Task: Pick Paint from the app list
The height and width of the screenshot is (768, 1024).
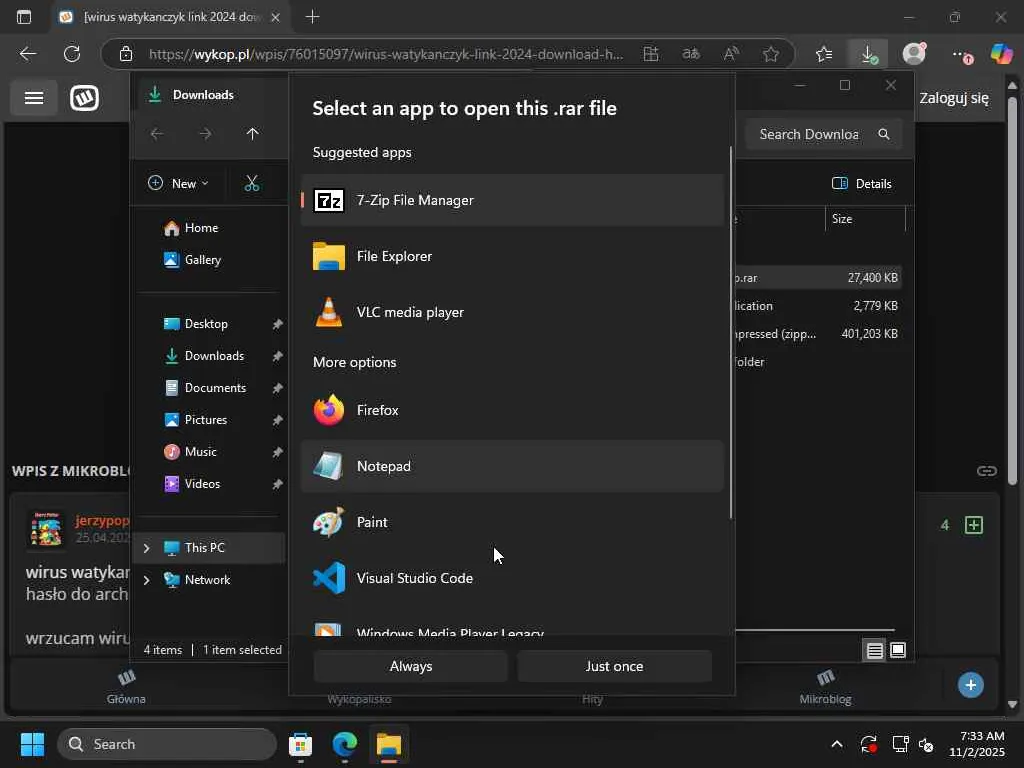Action: coord(512,522)
